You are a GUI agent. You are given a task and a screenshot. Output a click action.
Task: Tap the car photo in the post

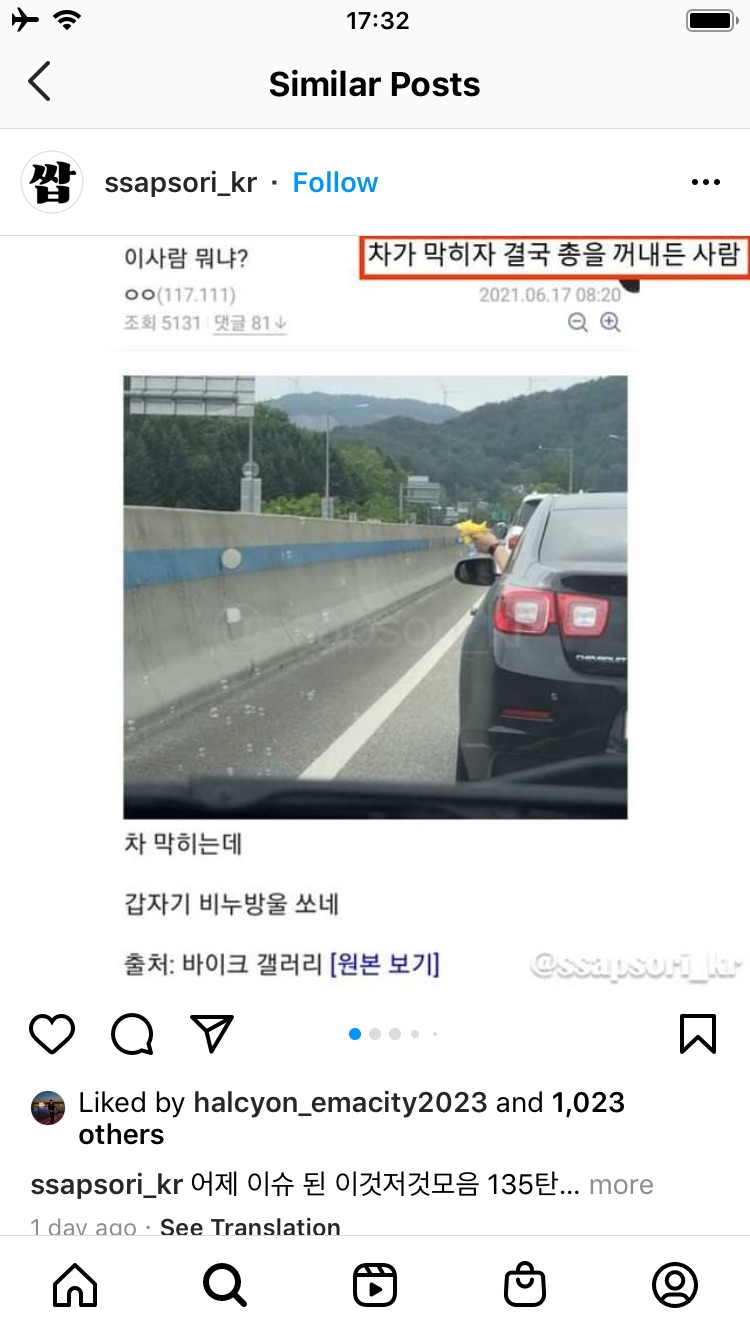point(375,596)
